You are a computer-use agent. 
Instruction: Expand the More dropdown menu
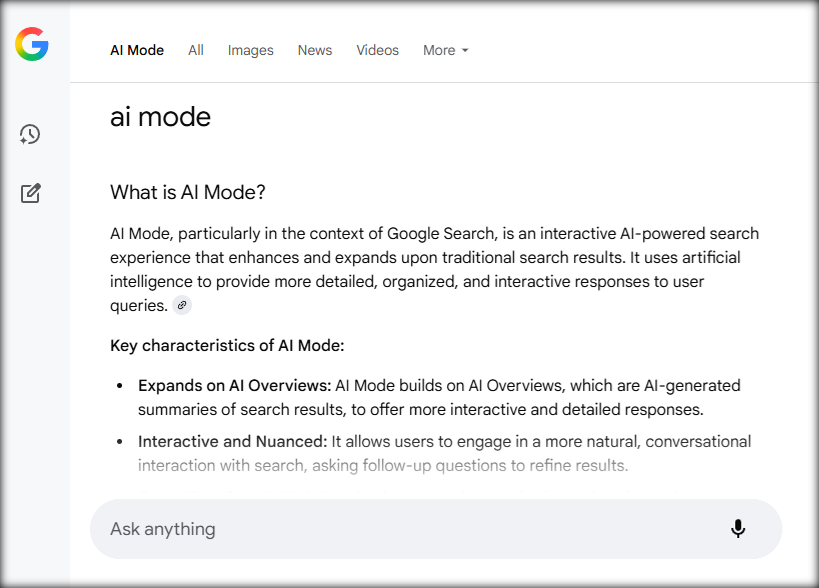(446, 50)
